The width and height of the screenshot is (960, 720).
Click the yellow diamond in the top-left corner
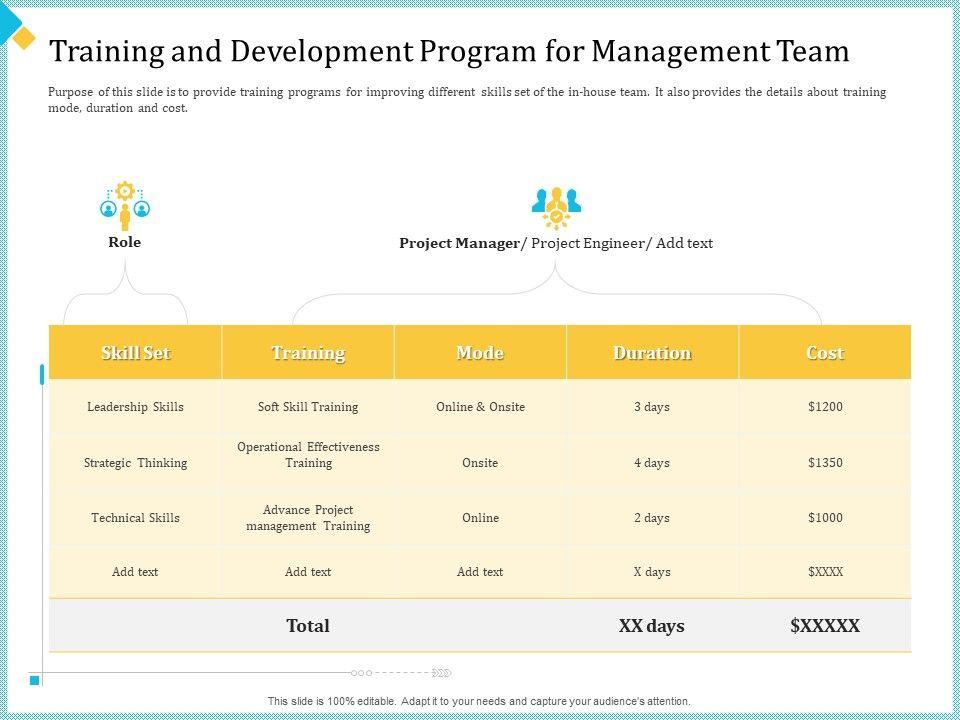click(24, 38)
